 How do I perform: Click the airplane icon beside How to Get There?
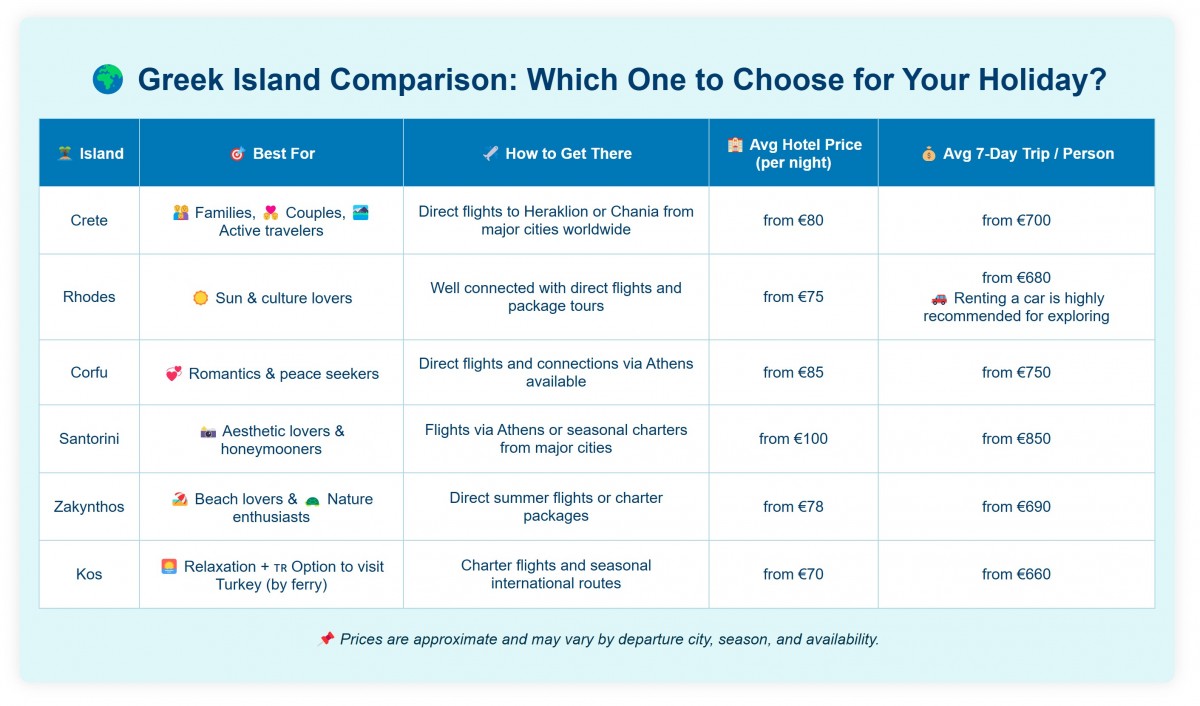490,154
